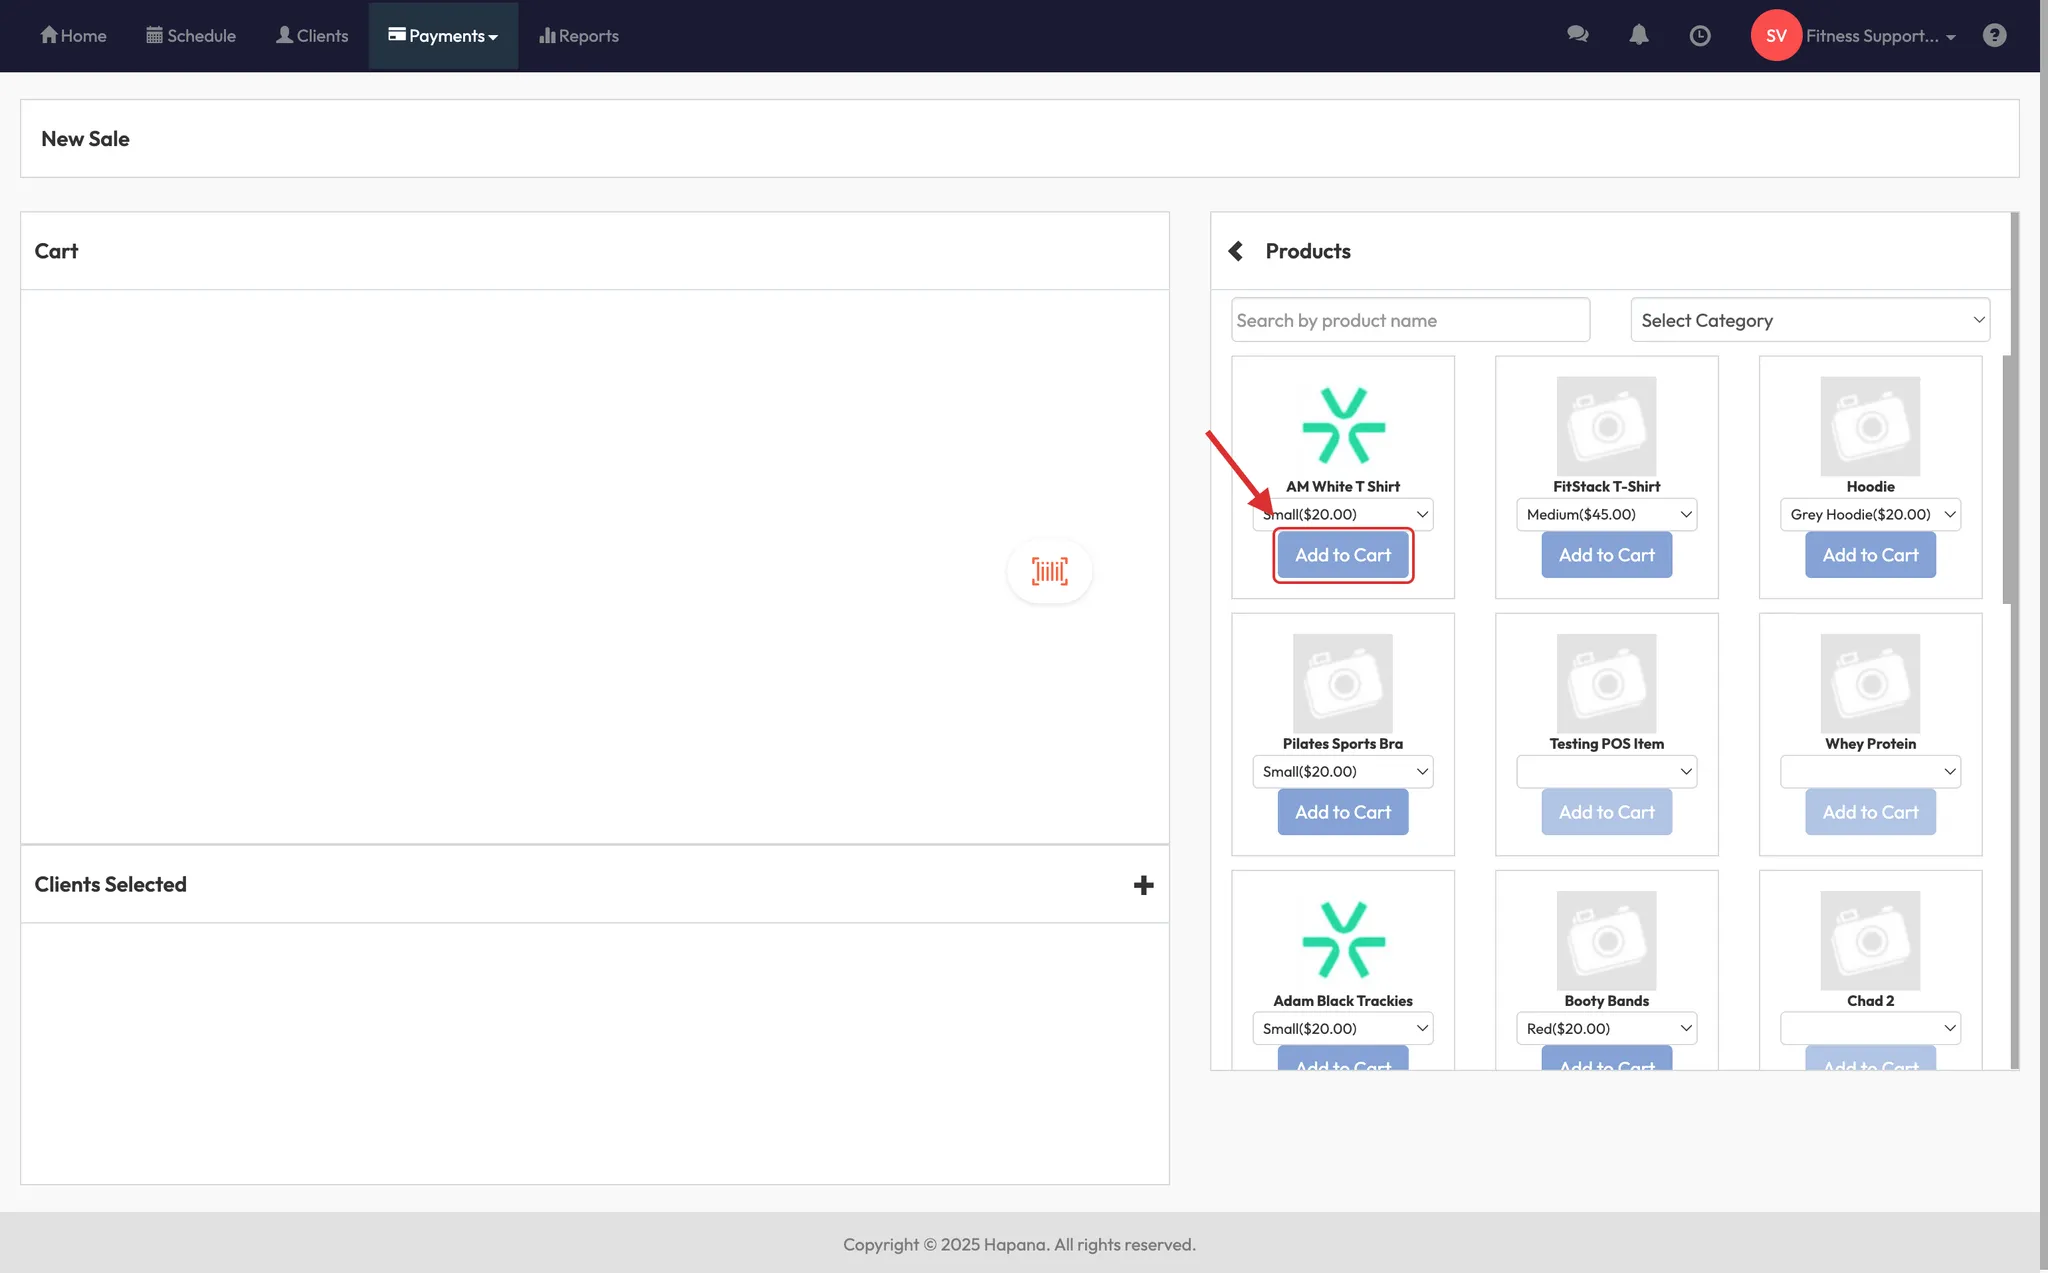The image size is (2048, 1273).
Task: Open Grey Hoodie variant dropdown
Action: point(1870,514)
